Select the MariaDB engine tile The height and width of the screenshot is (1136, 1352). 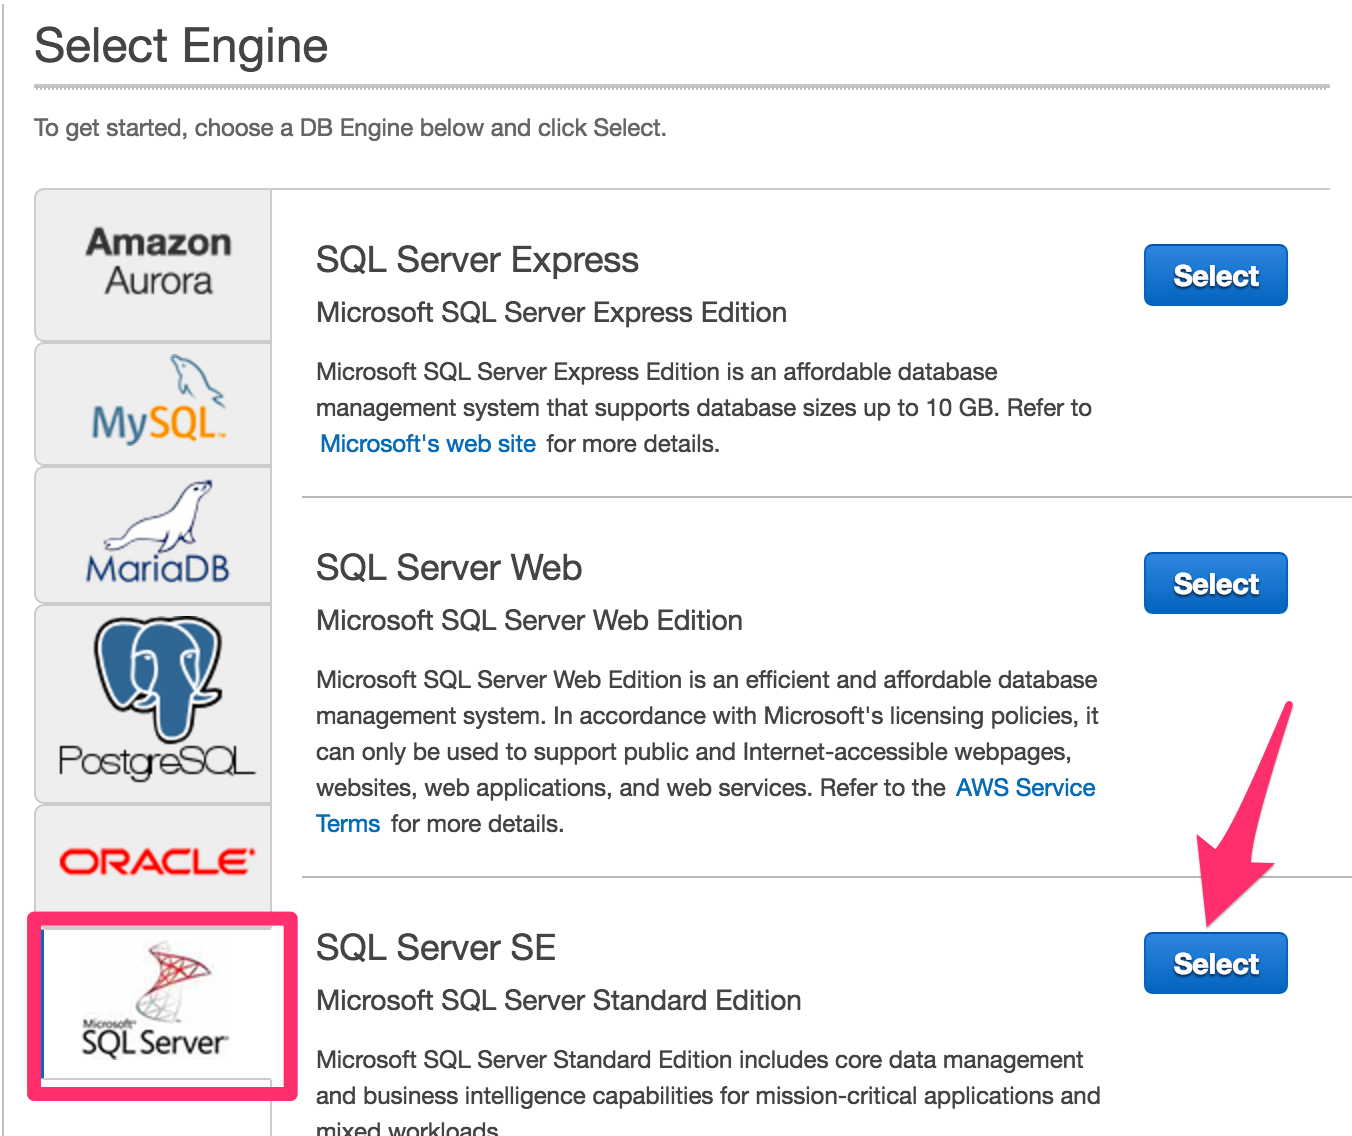(x=152, y=535)
